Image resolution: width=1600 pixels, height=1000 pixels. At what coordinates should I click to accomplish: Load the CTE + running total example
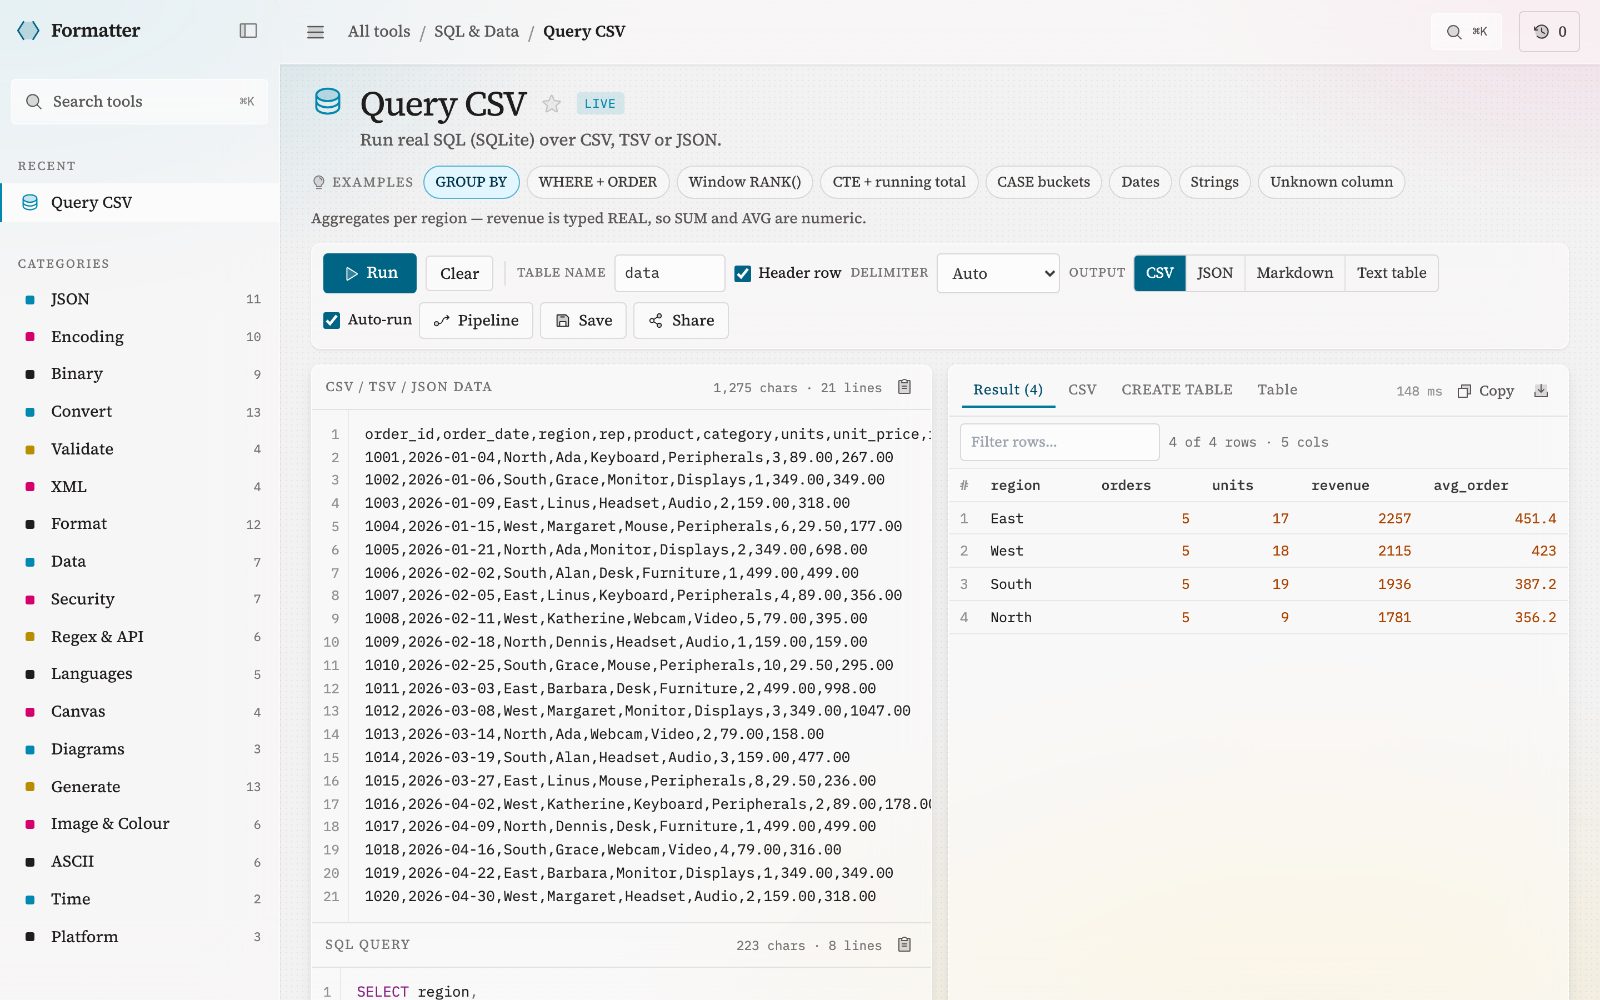pyautogui.click(x=899, y=182)
